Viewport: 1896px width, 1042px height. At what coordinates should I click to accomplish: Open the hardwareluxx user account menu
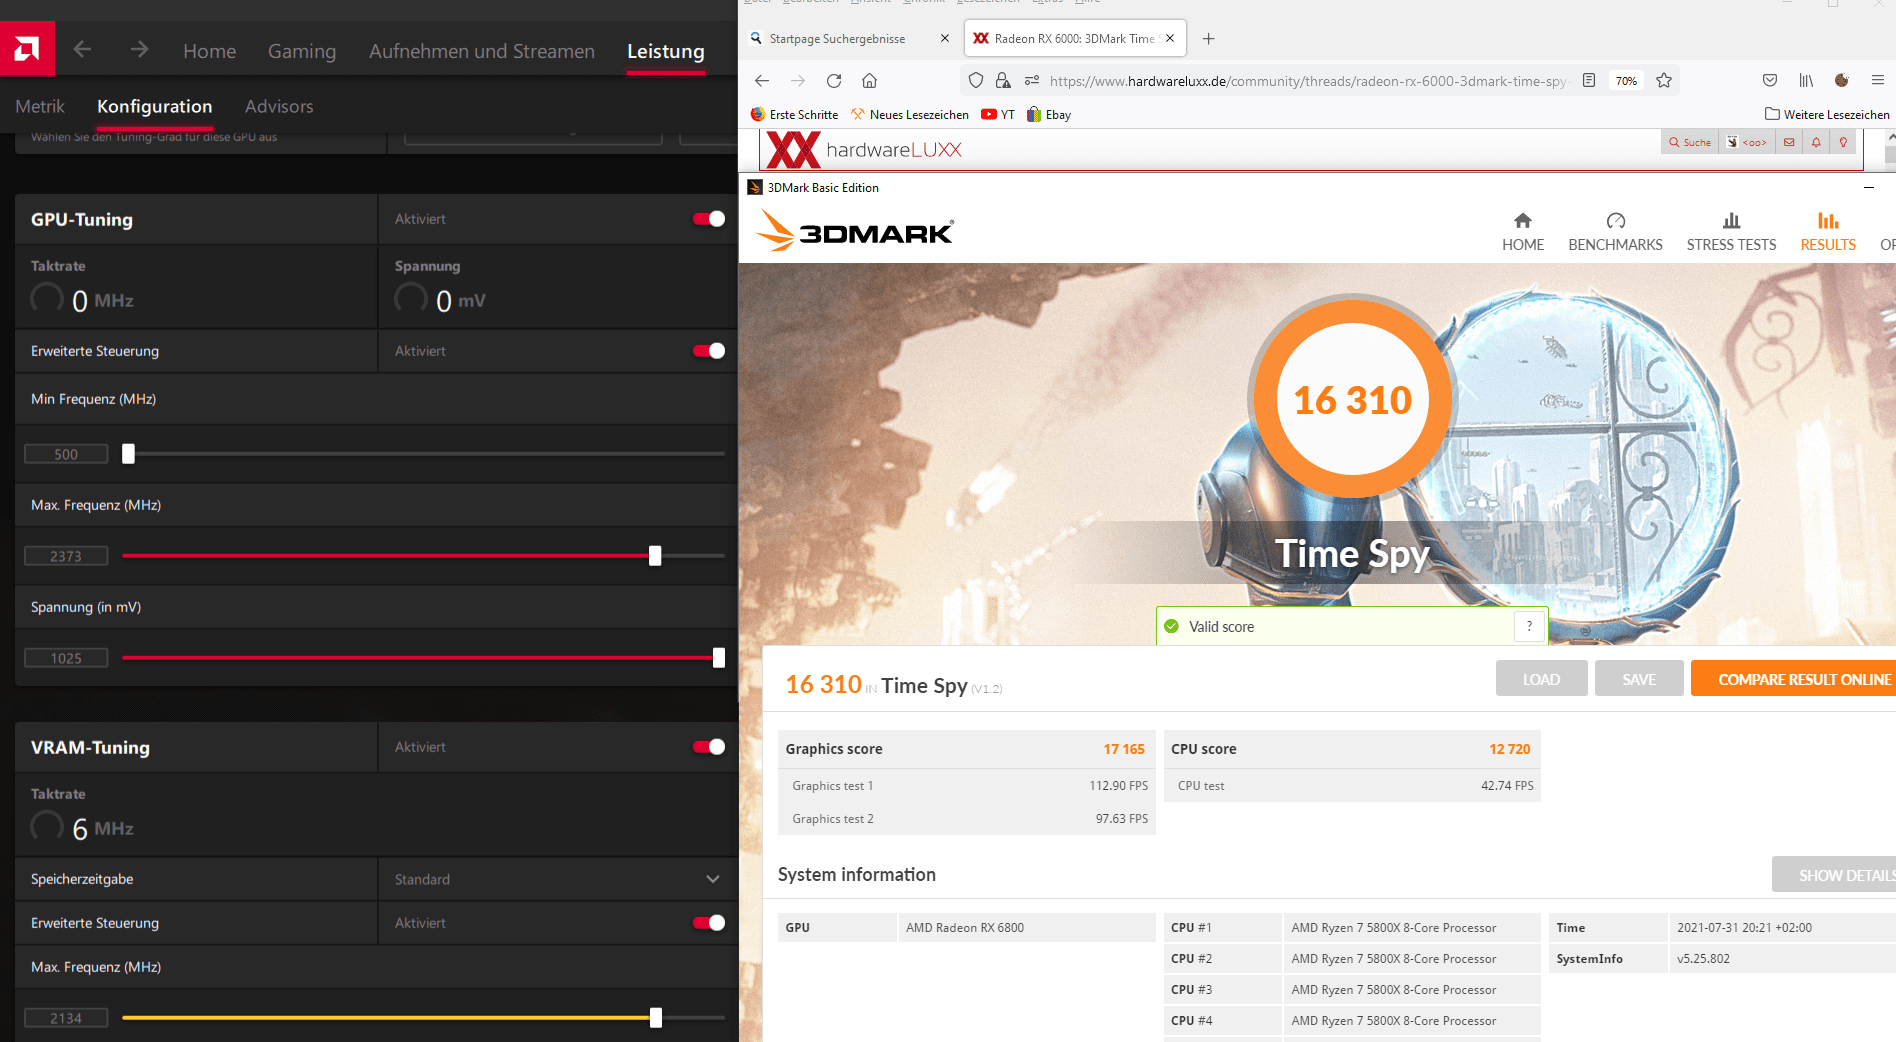point(1747,142)
